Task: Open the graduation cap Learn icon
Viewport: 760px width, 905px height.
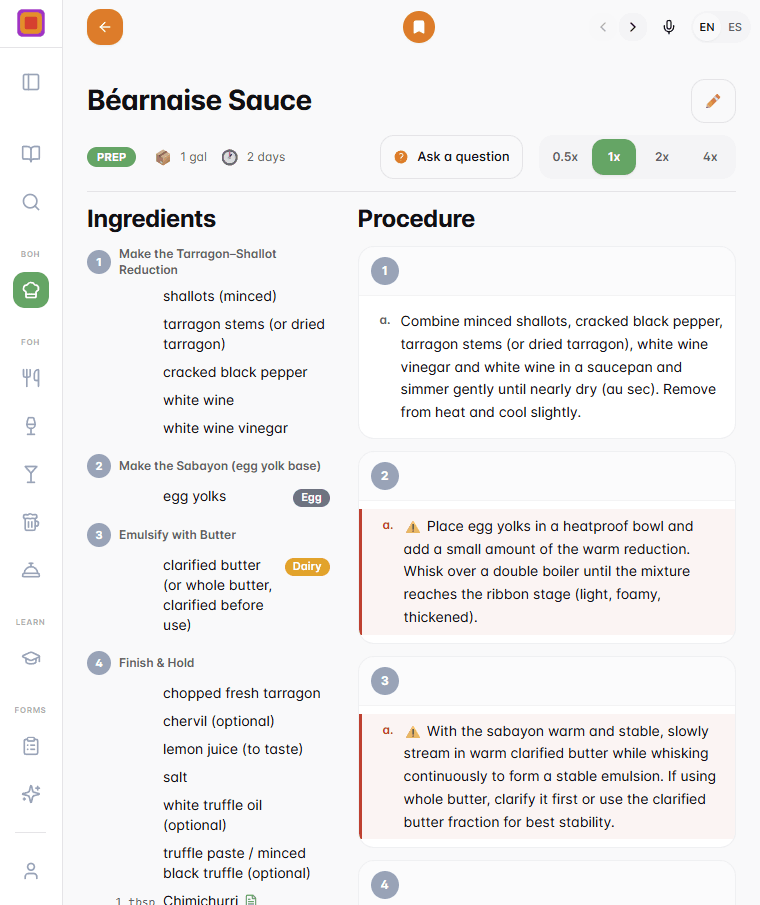Action: (31, 658)
